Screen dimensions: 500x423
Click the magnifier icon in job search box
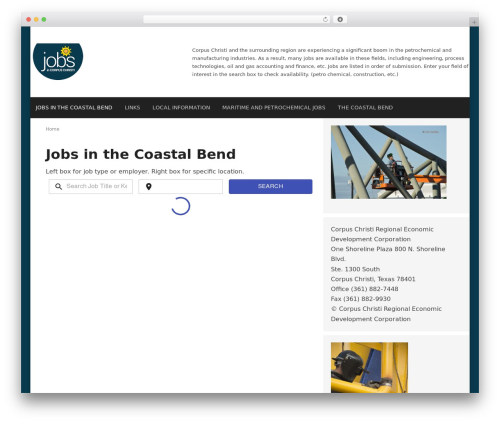point(58,186)
